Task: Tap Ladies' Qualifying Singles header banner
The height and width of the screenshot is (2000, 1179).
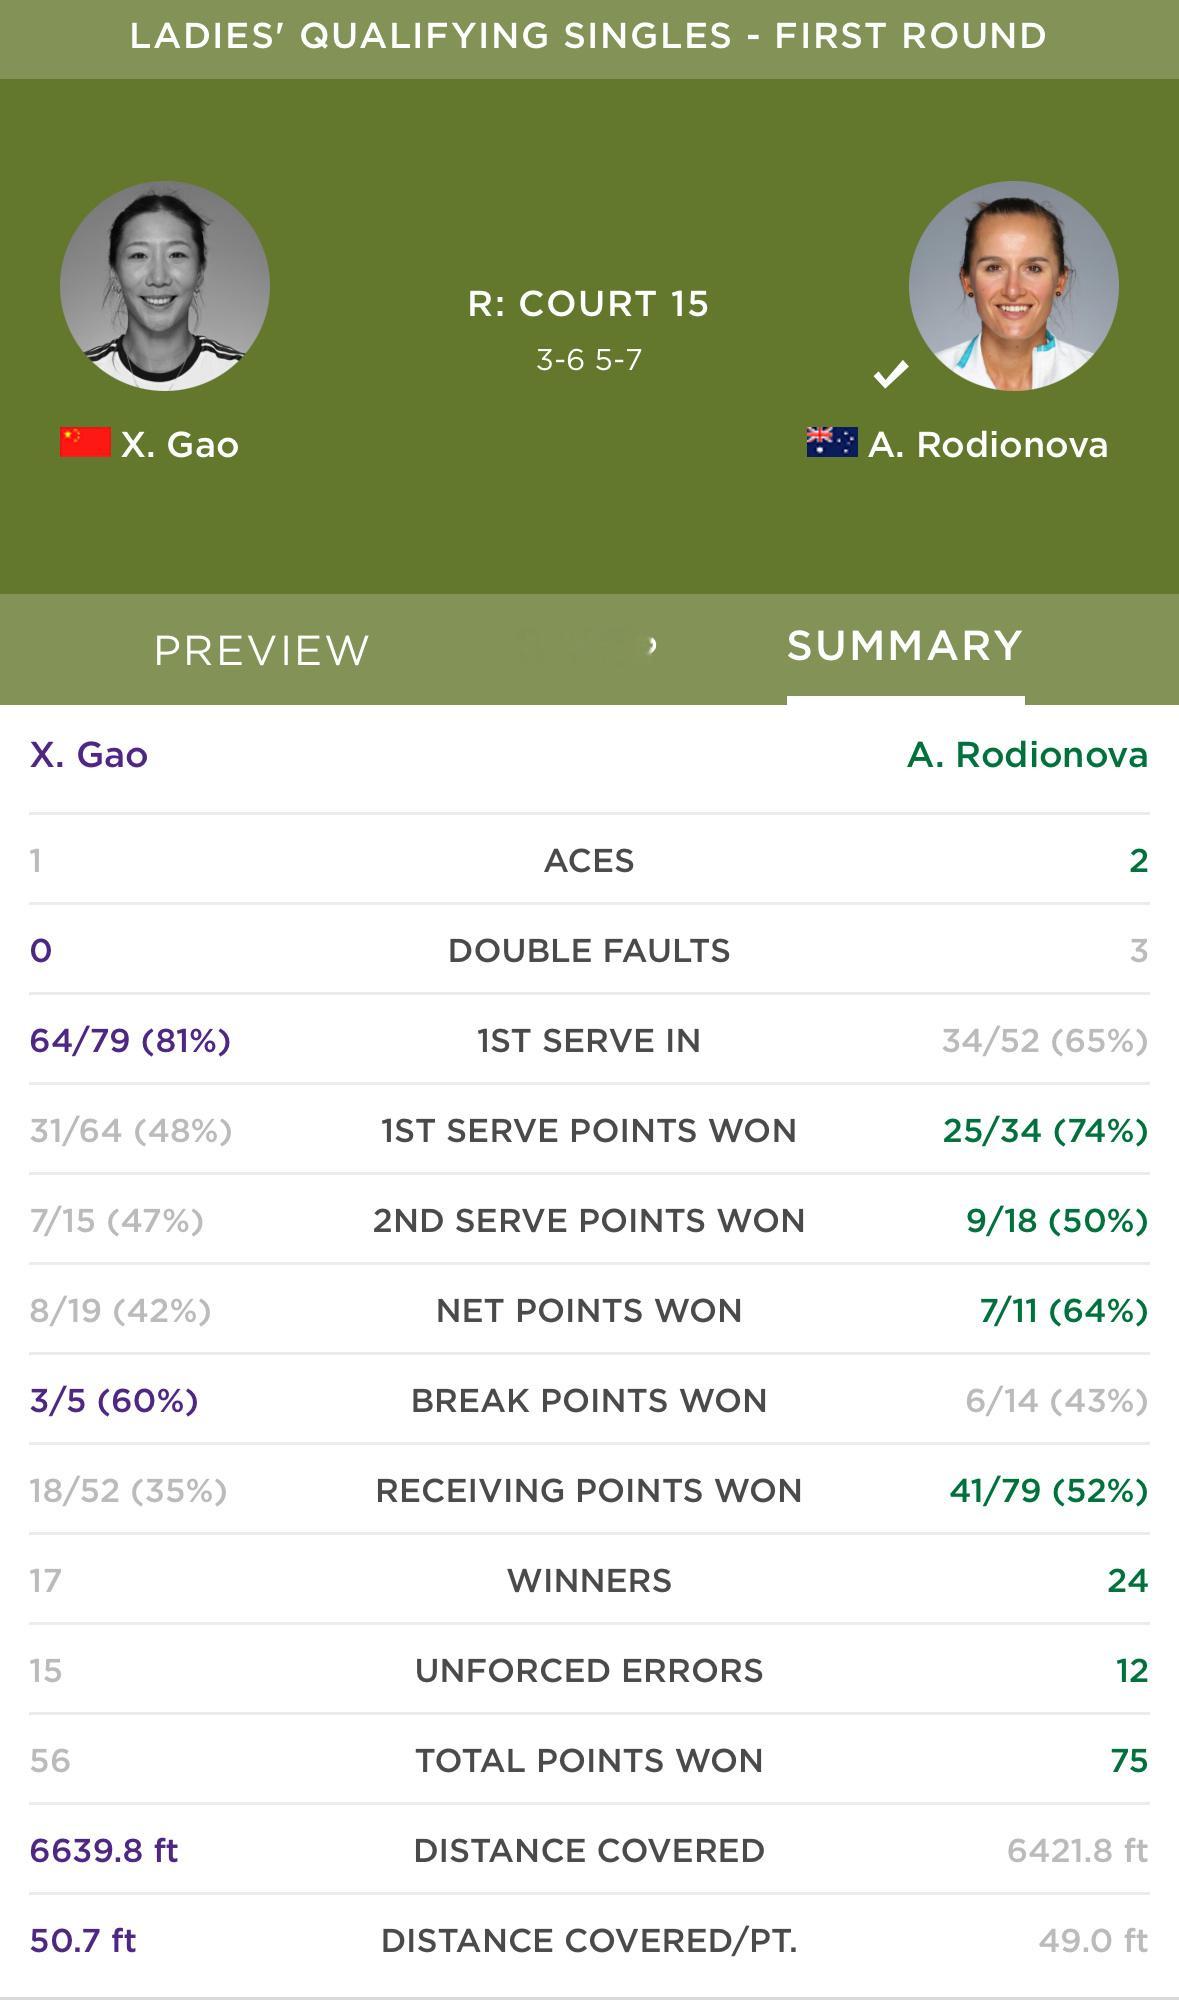Action: (x=589, y=38)
